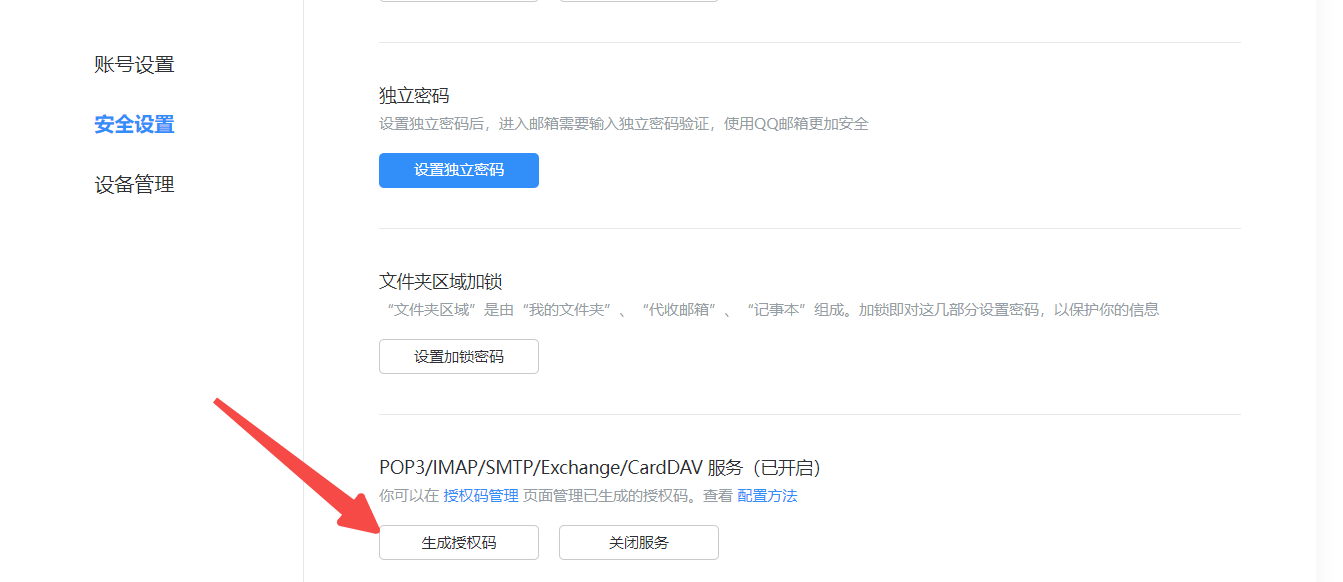Select 安全设置 in the left sidebar
This screenshot has height=582, width=1343.
point(134,125)
